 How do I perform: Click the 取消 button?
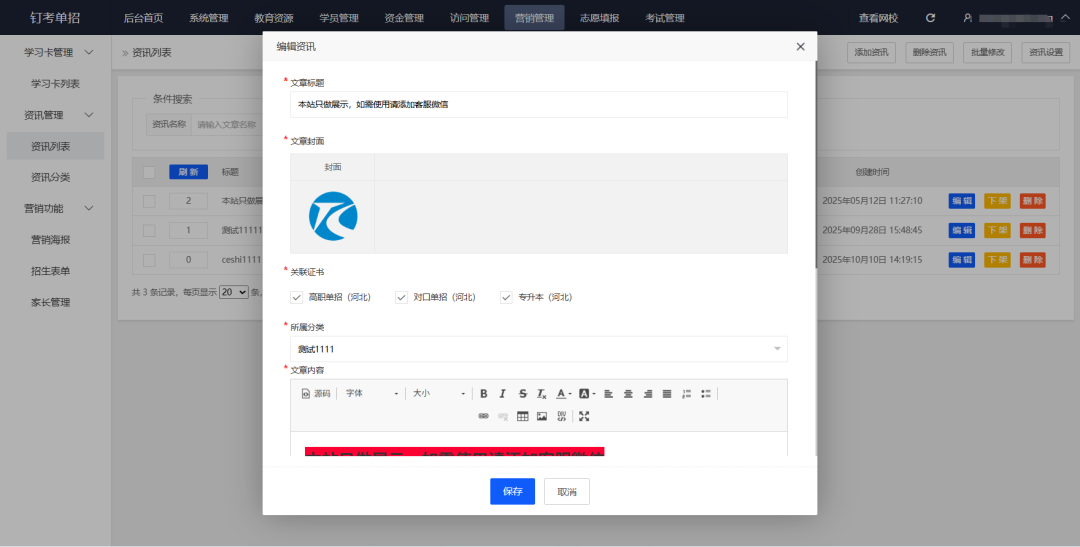[566, 492]
